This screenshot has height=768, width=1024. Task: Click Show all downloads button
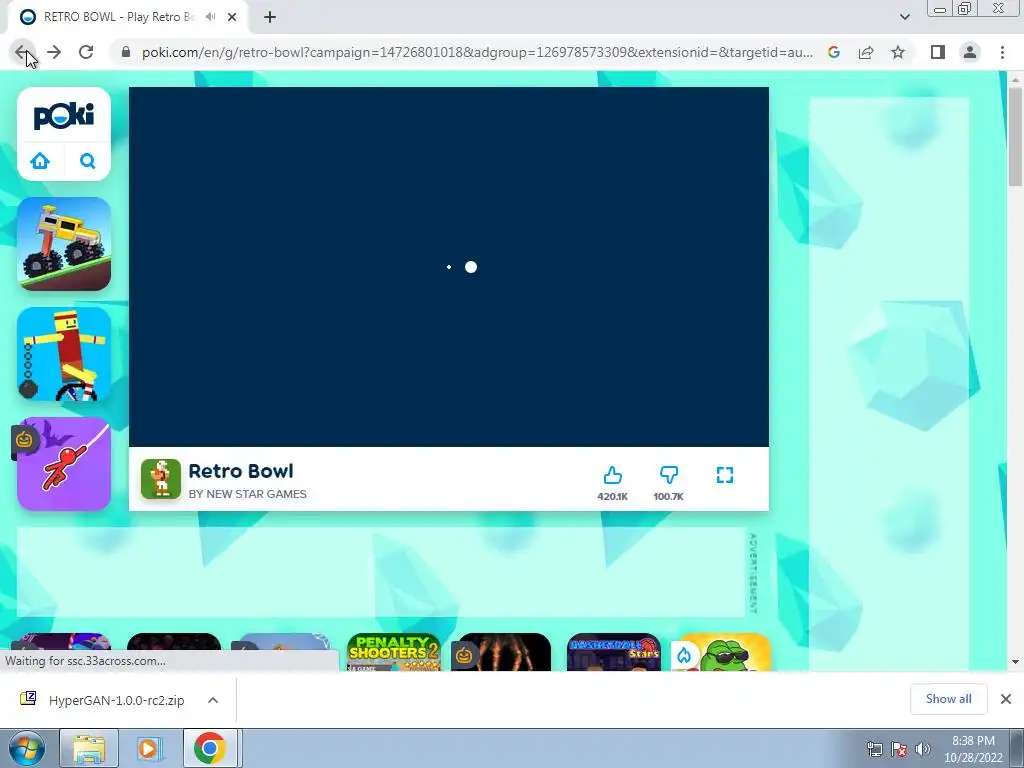[x=948, y=699]
